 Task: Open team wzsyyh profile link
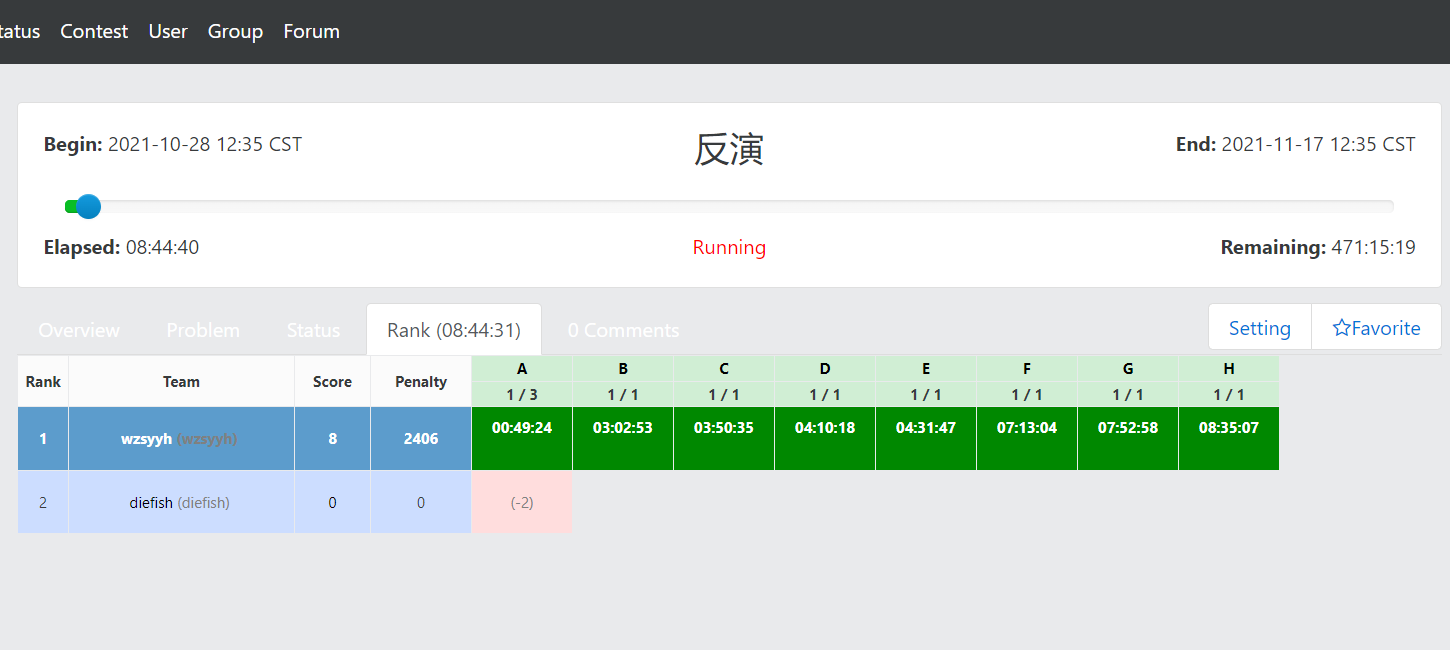tap(147, 439)
